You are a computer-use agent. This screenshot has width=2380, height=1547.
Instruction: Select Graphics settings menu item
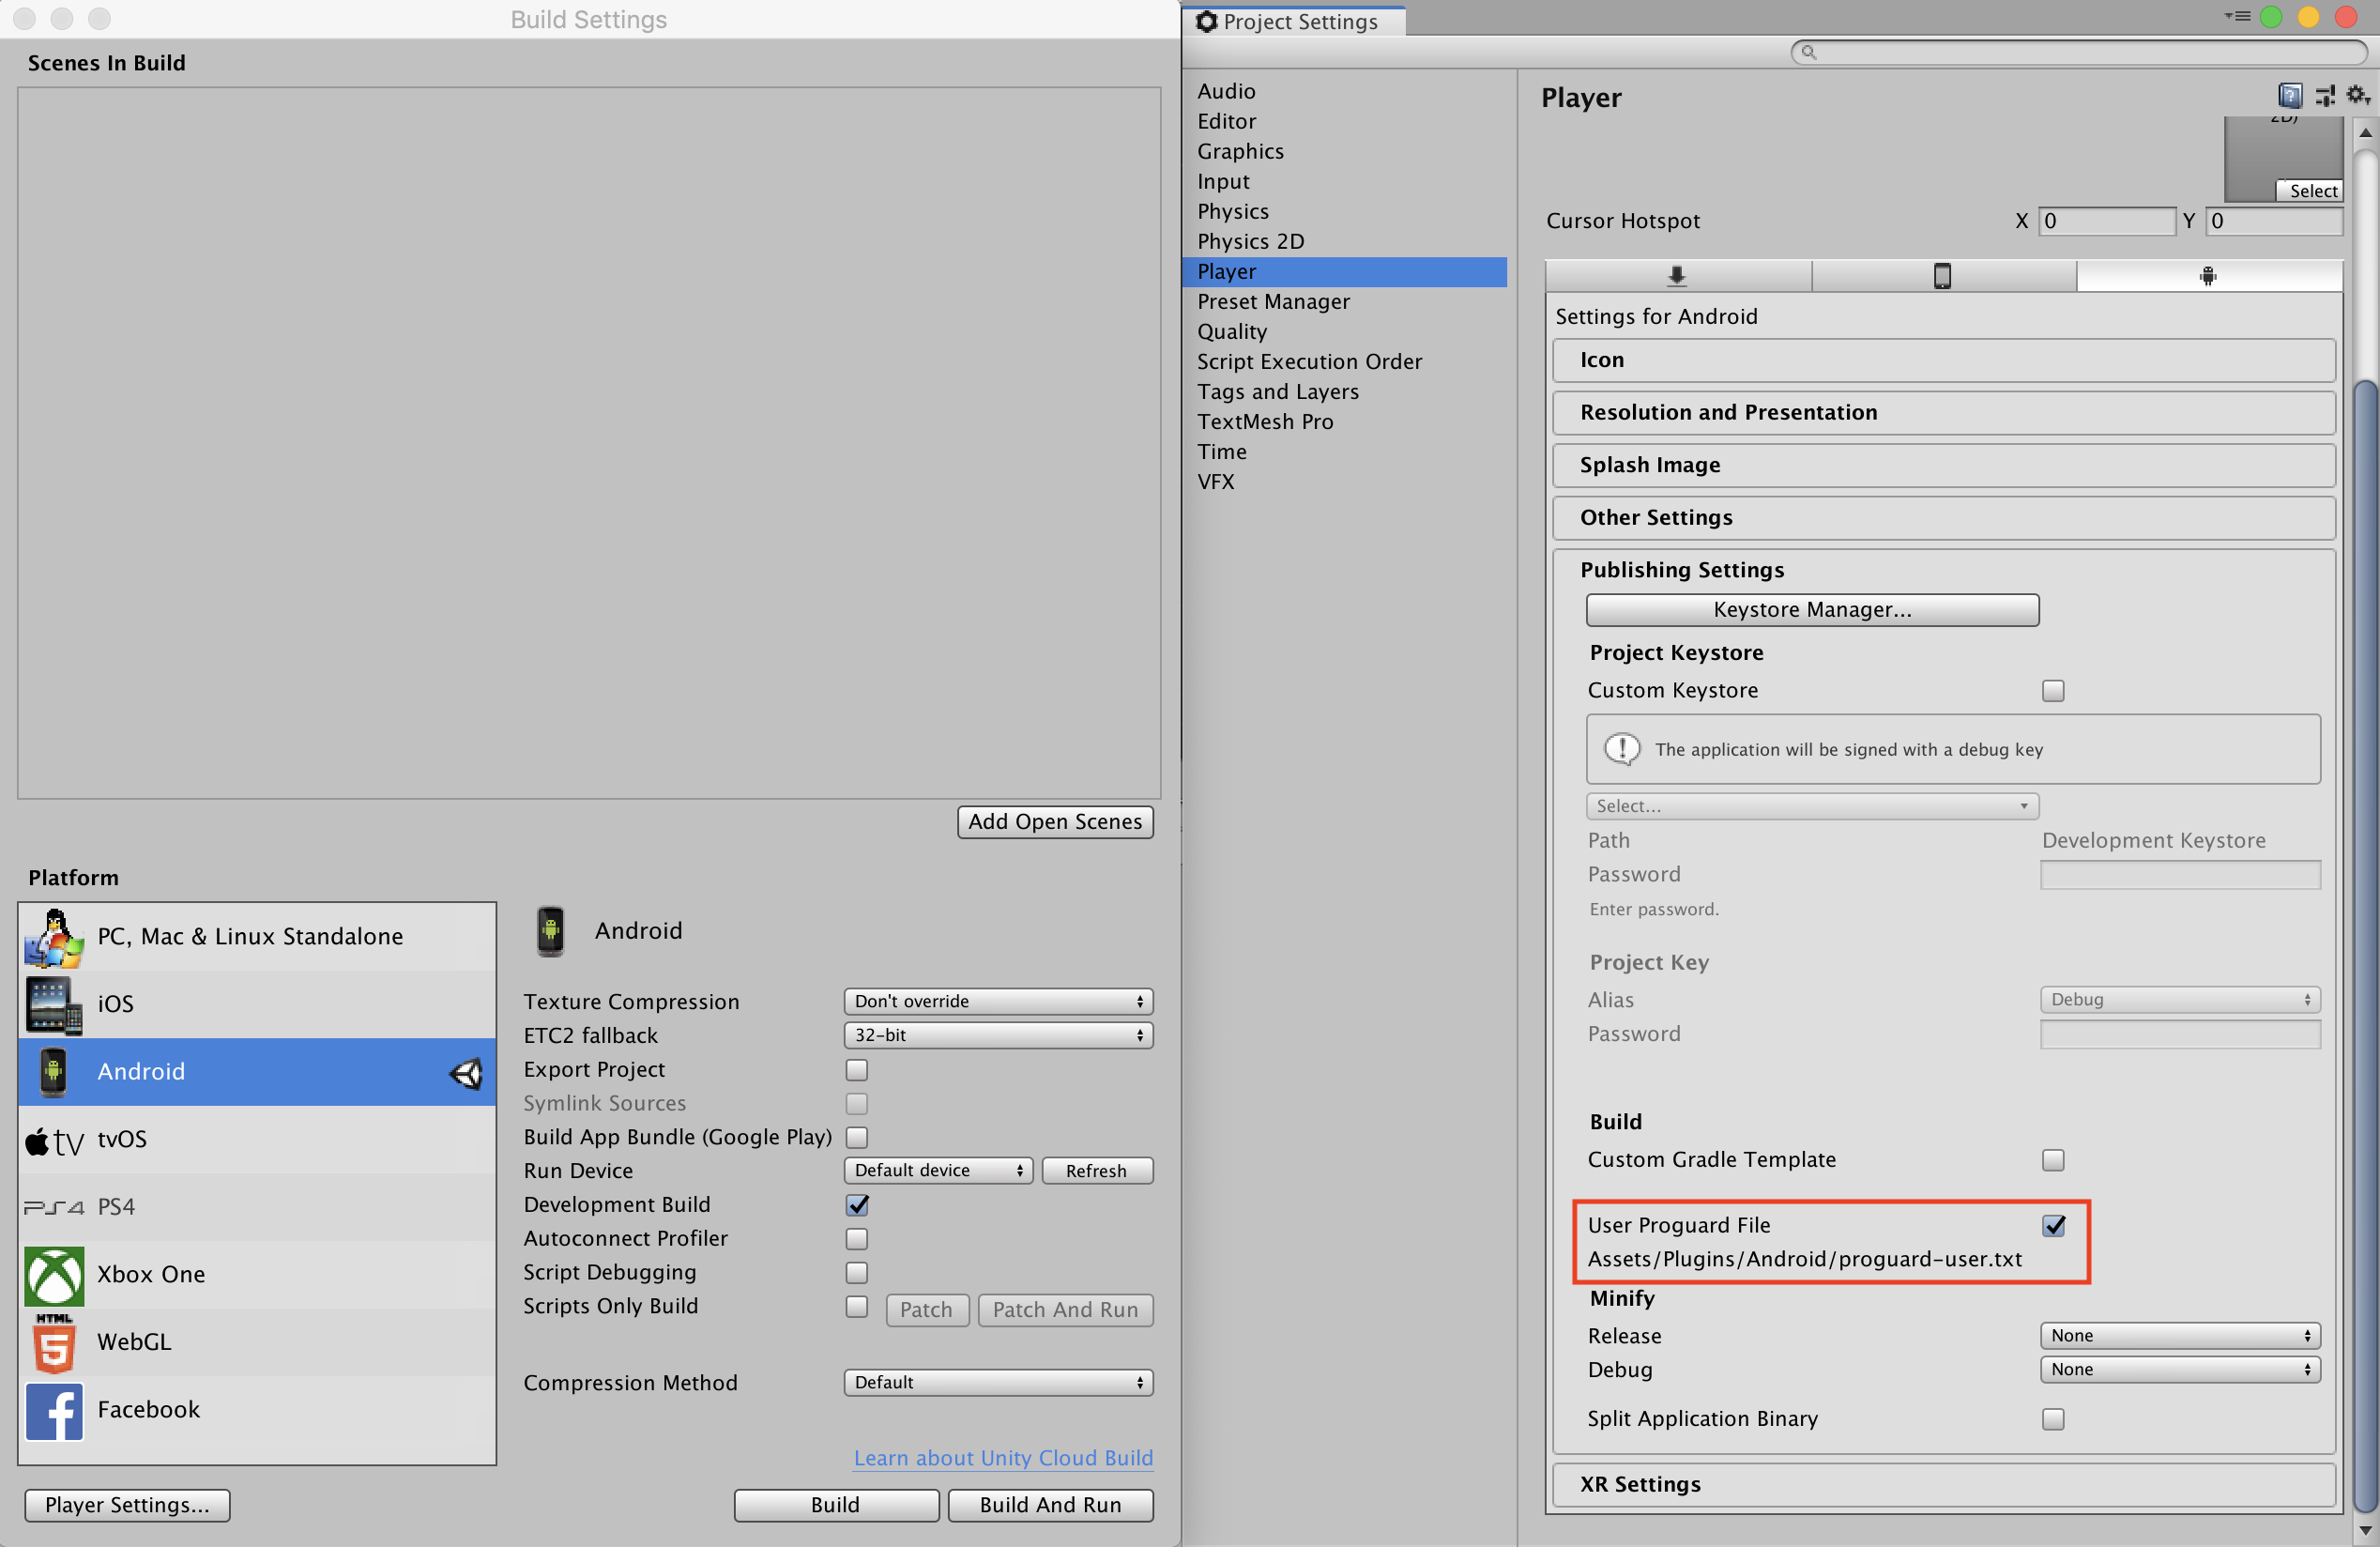coord(1241,151)
